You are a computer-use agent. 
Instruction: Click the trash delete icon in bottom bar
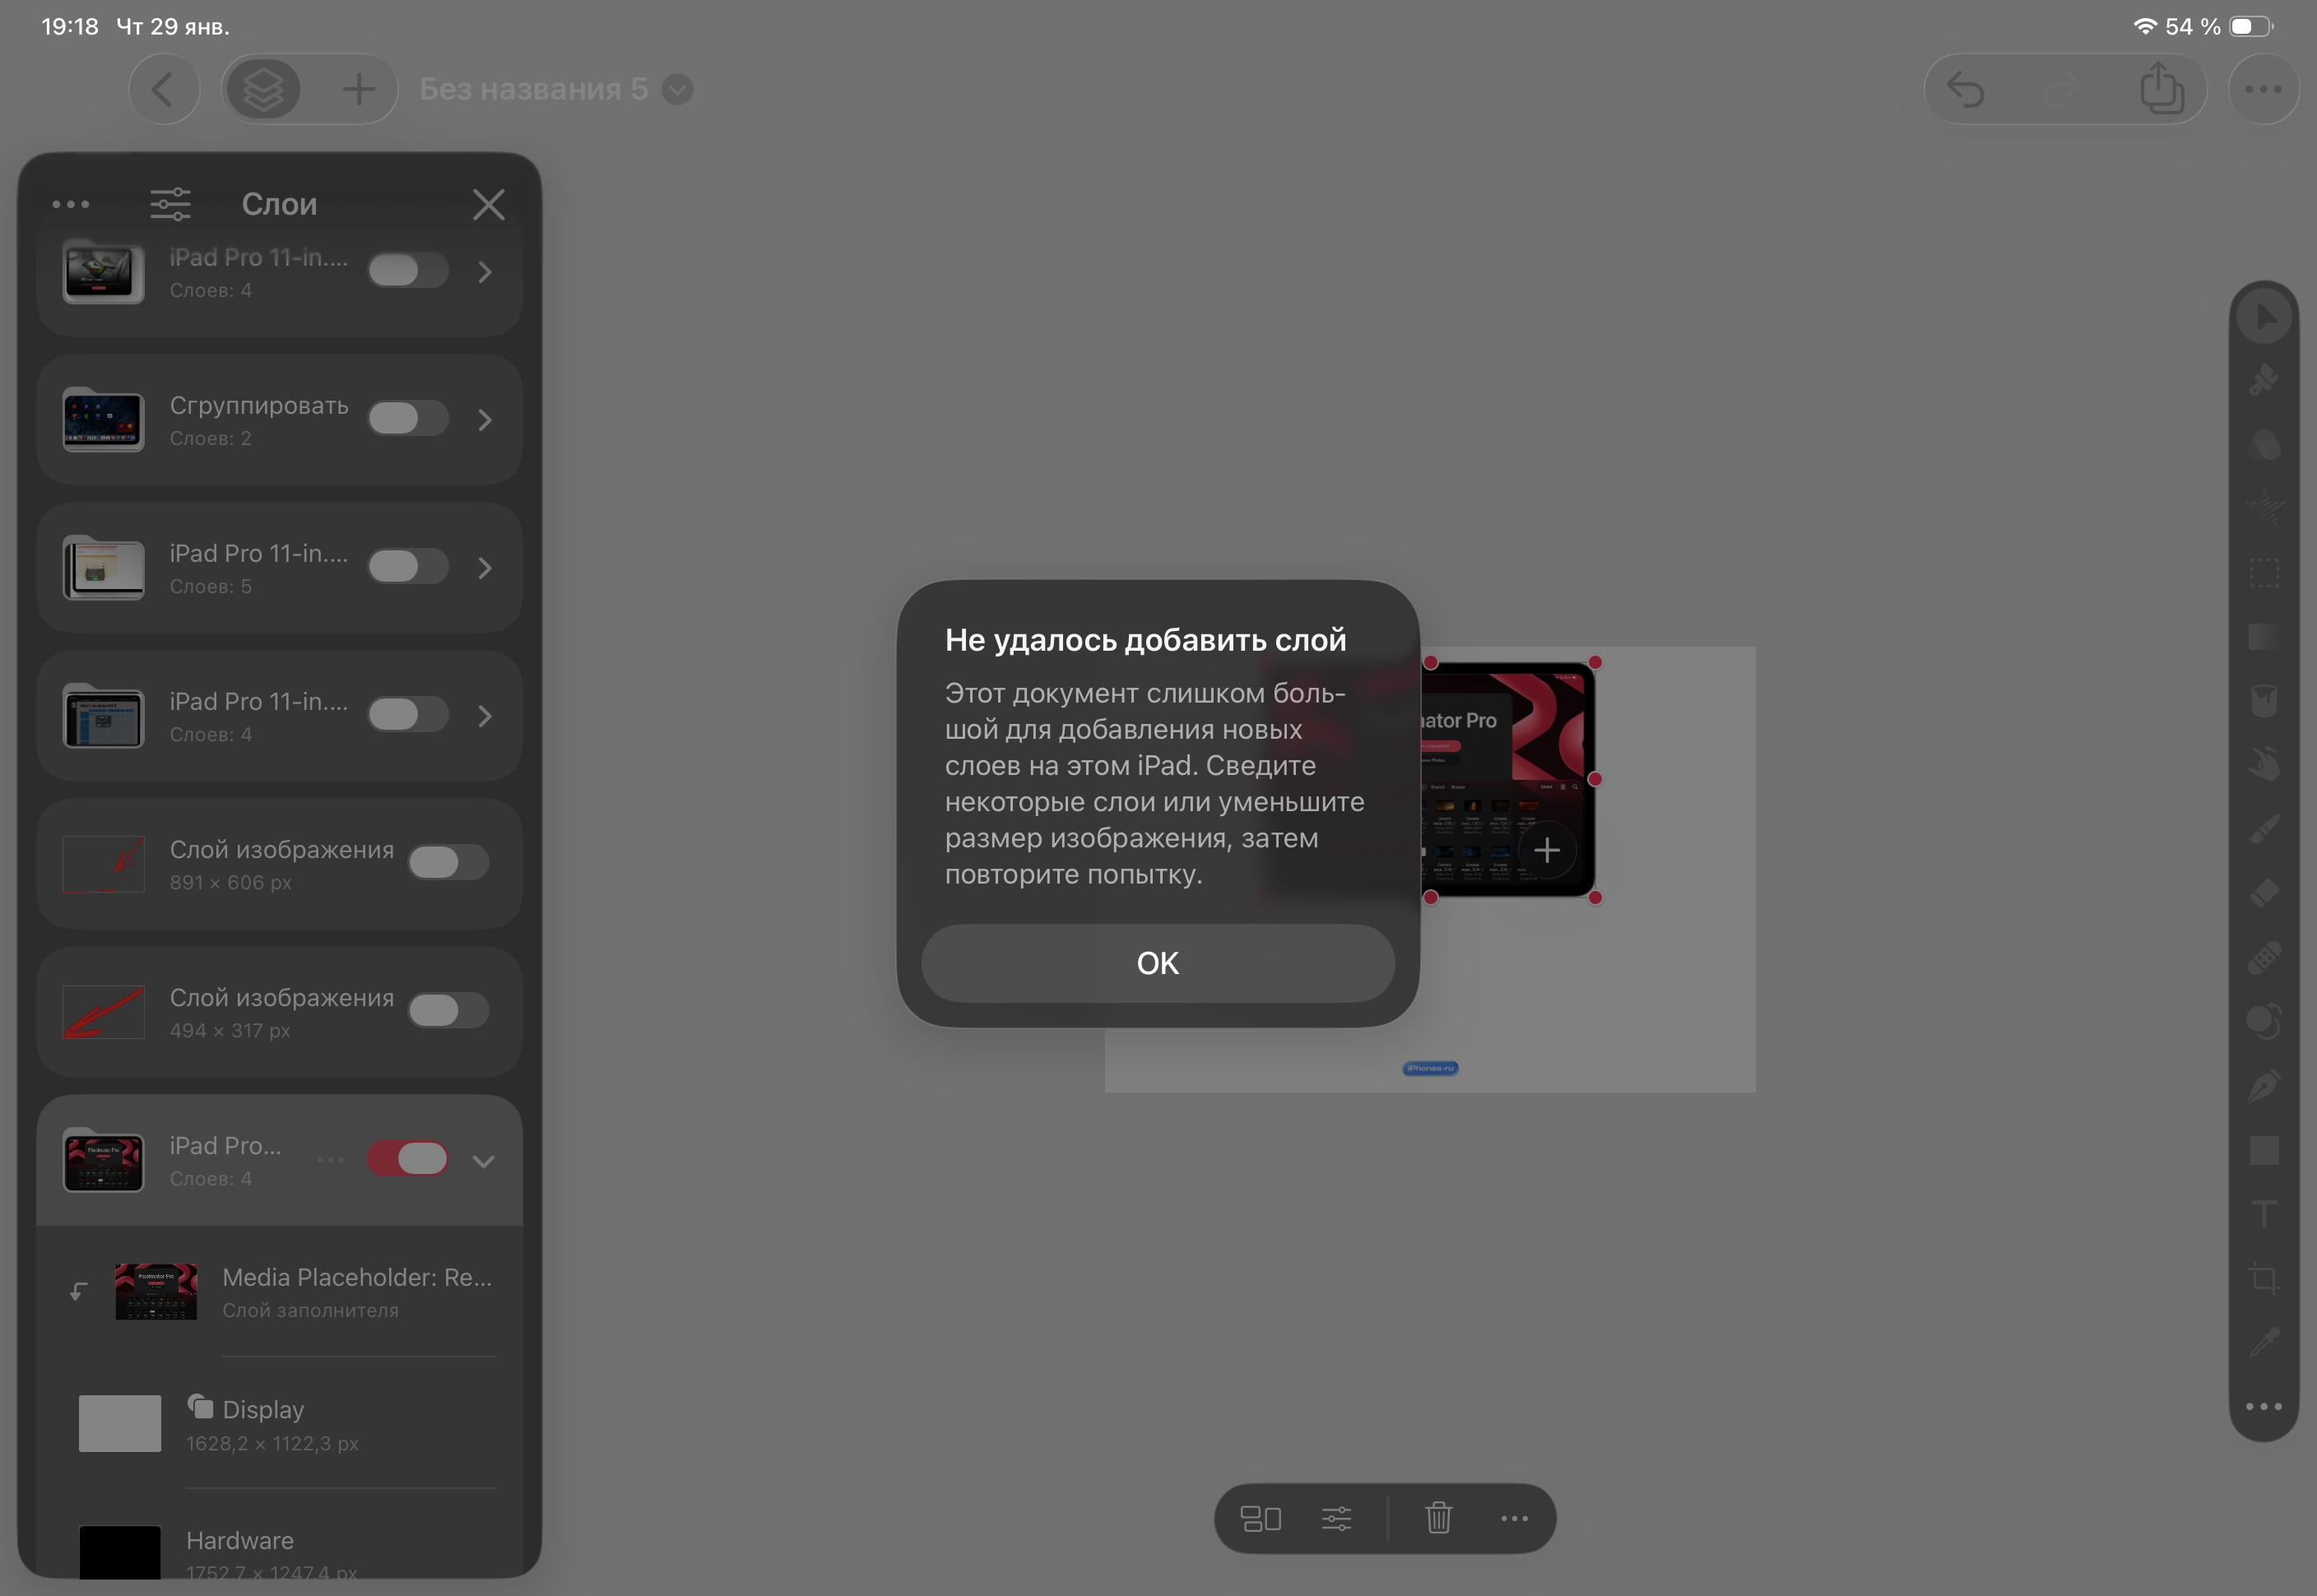[x=1438, y=1518]
